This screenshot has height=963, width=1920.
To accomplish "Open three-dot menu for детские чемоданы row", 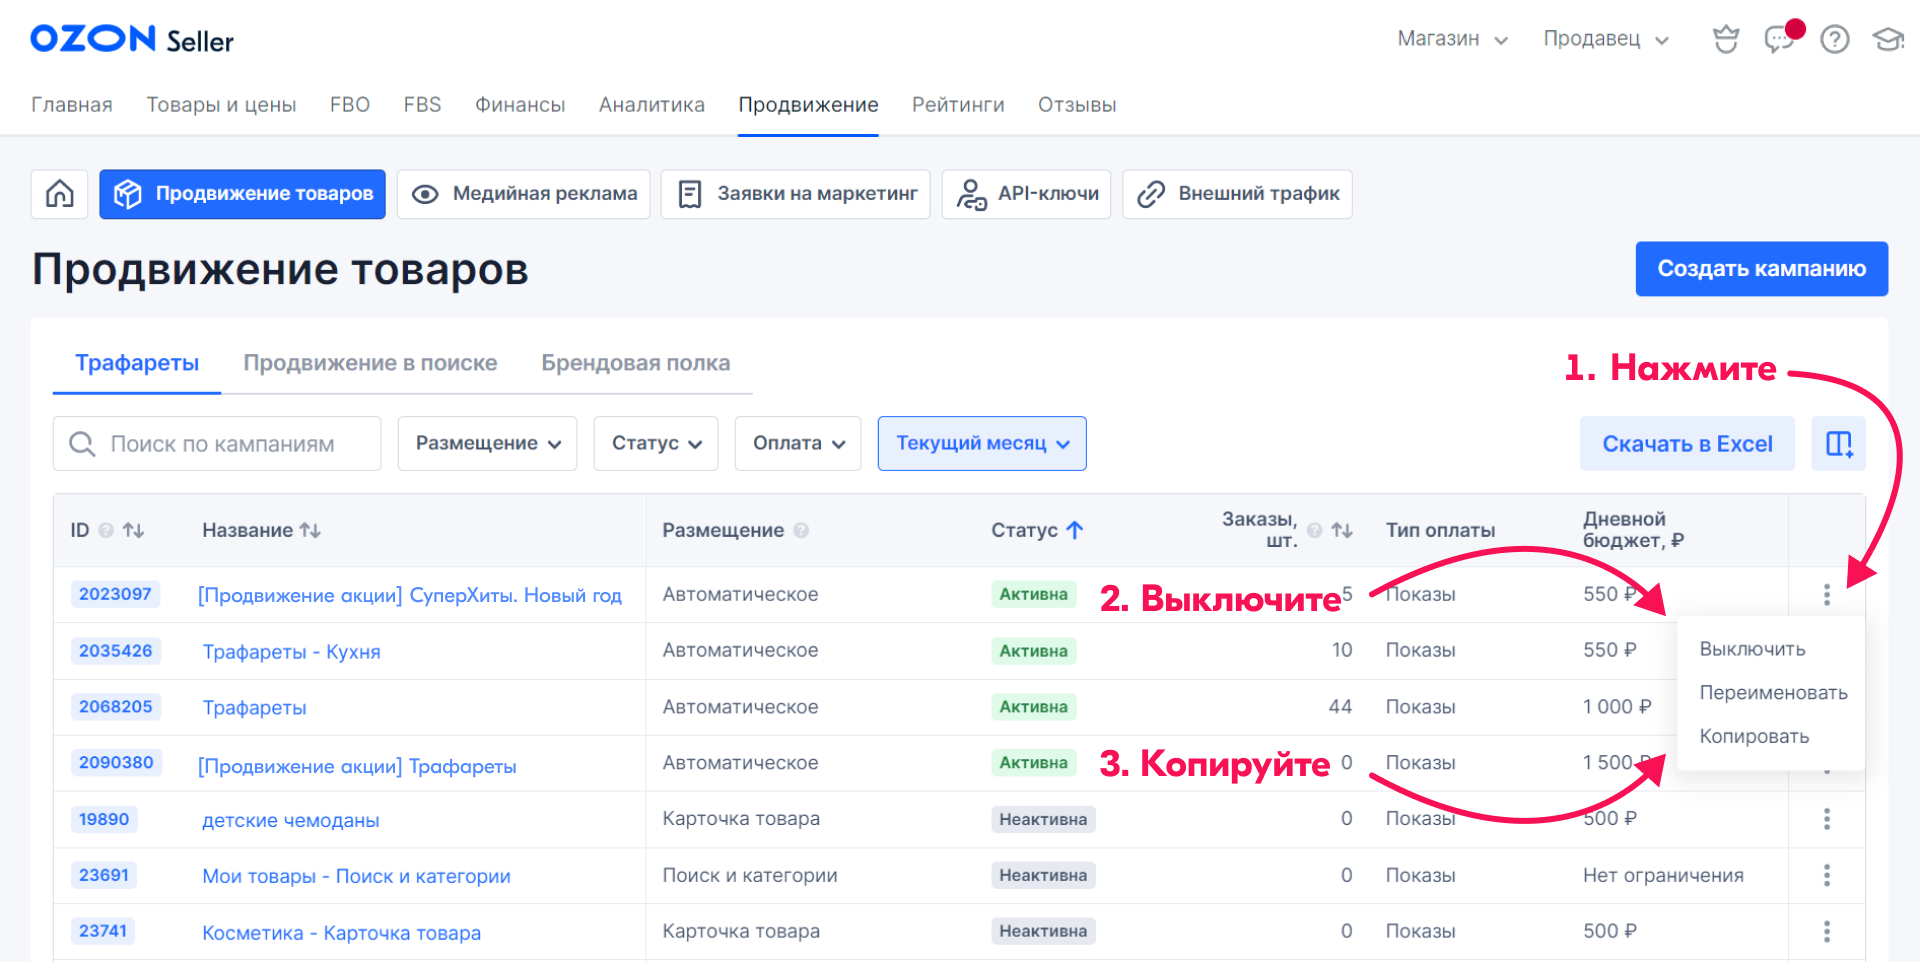I will pos(1827,819).
